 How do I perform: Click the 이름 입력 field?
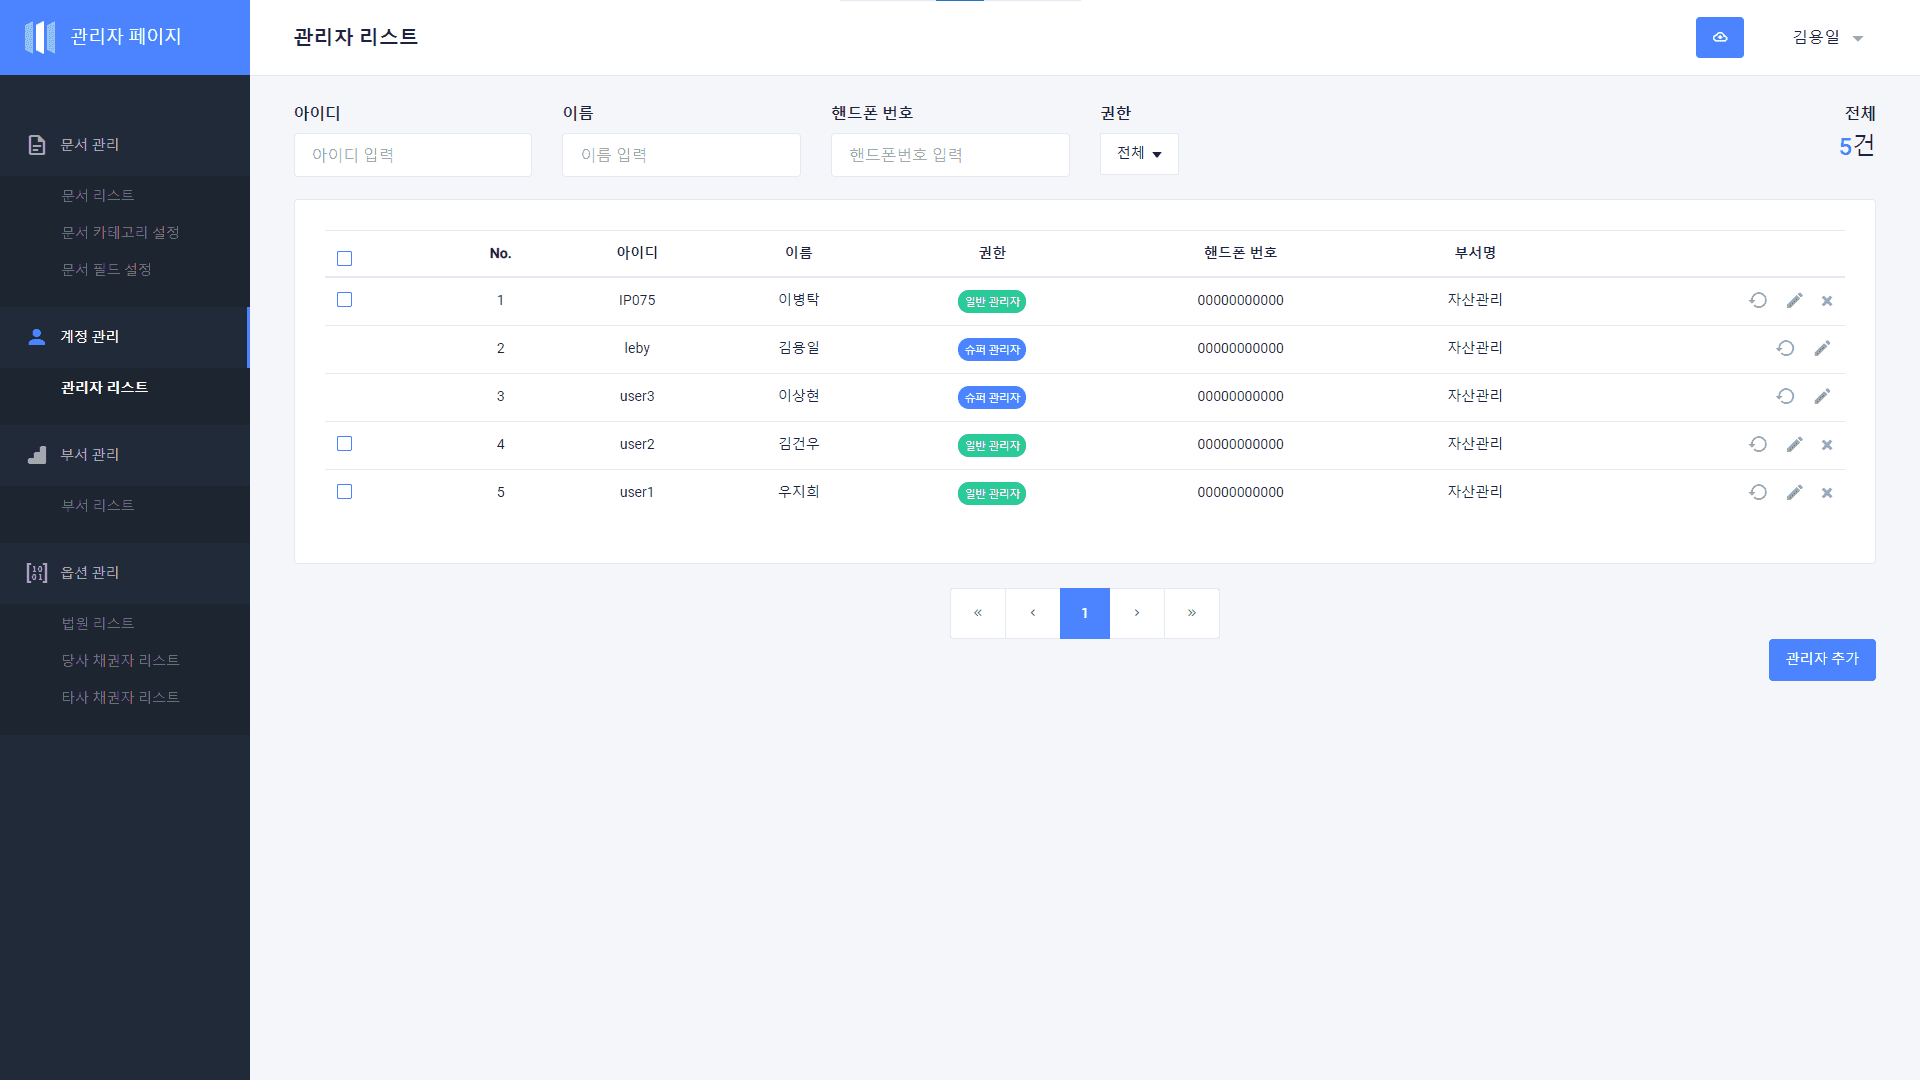click(681, 155)
